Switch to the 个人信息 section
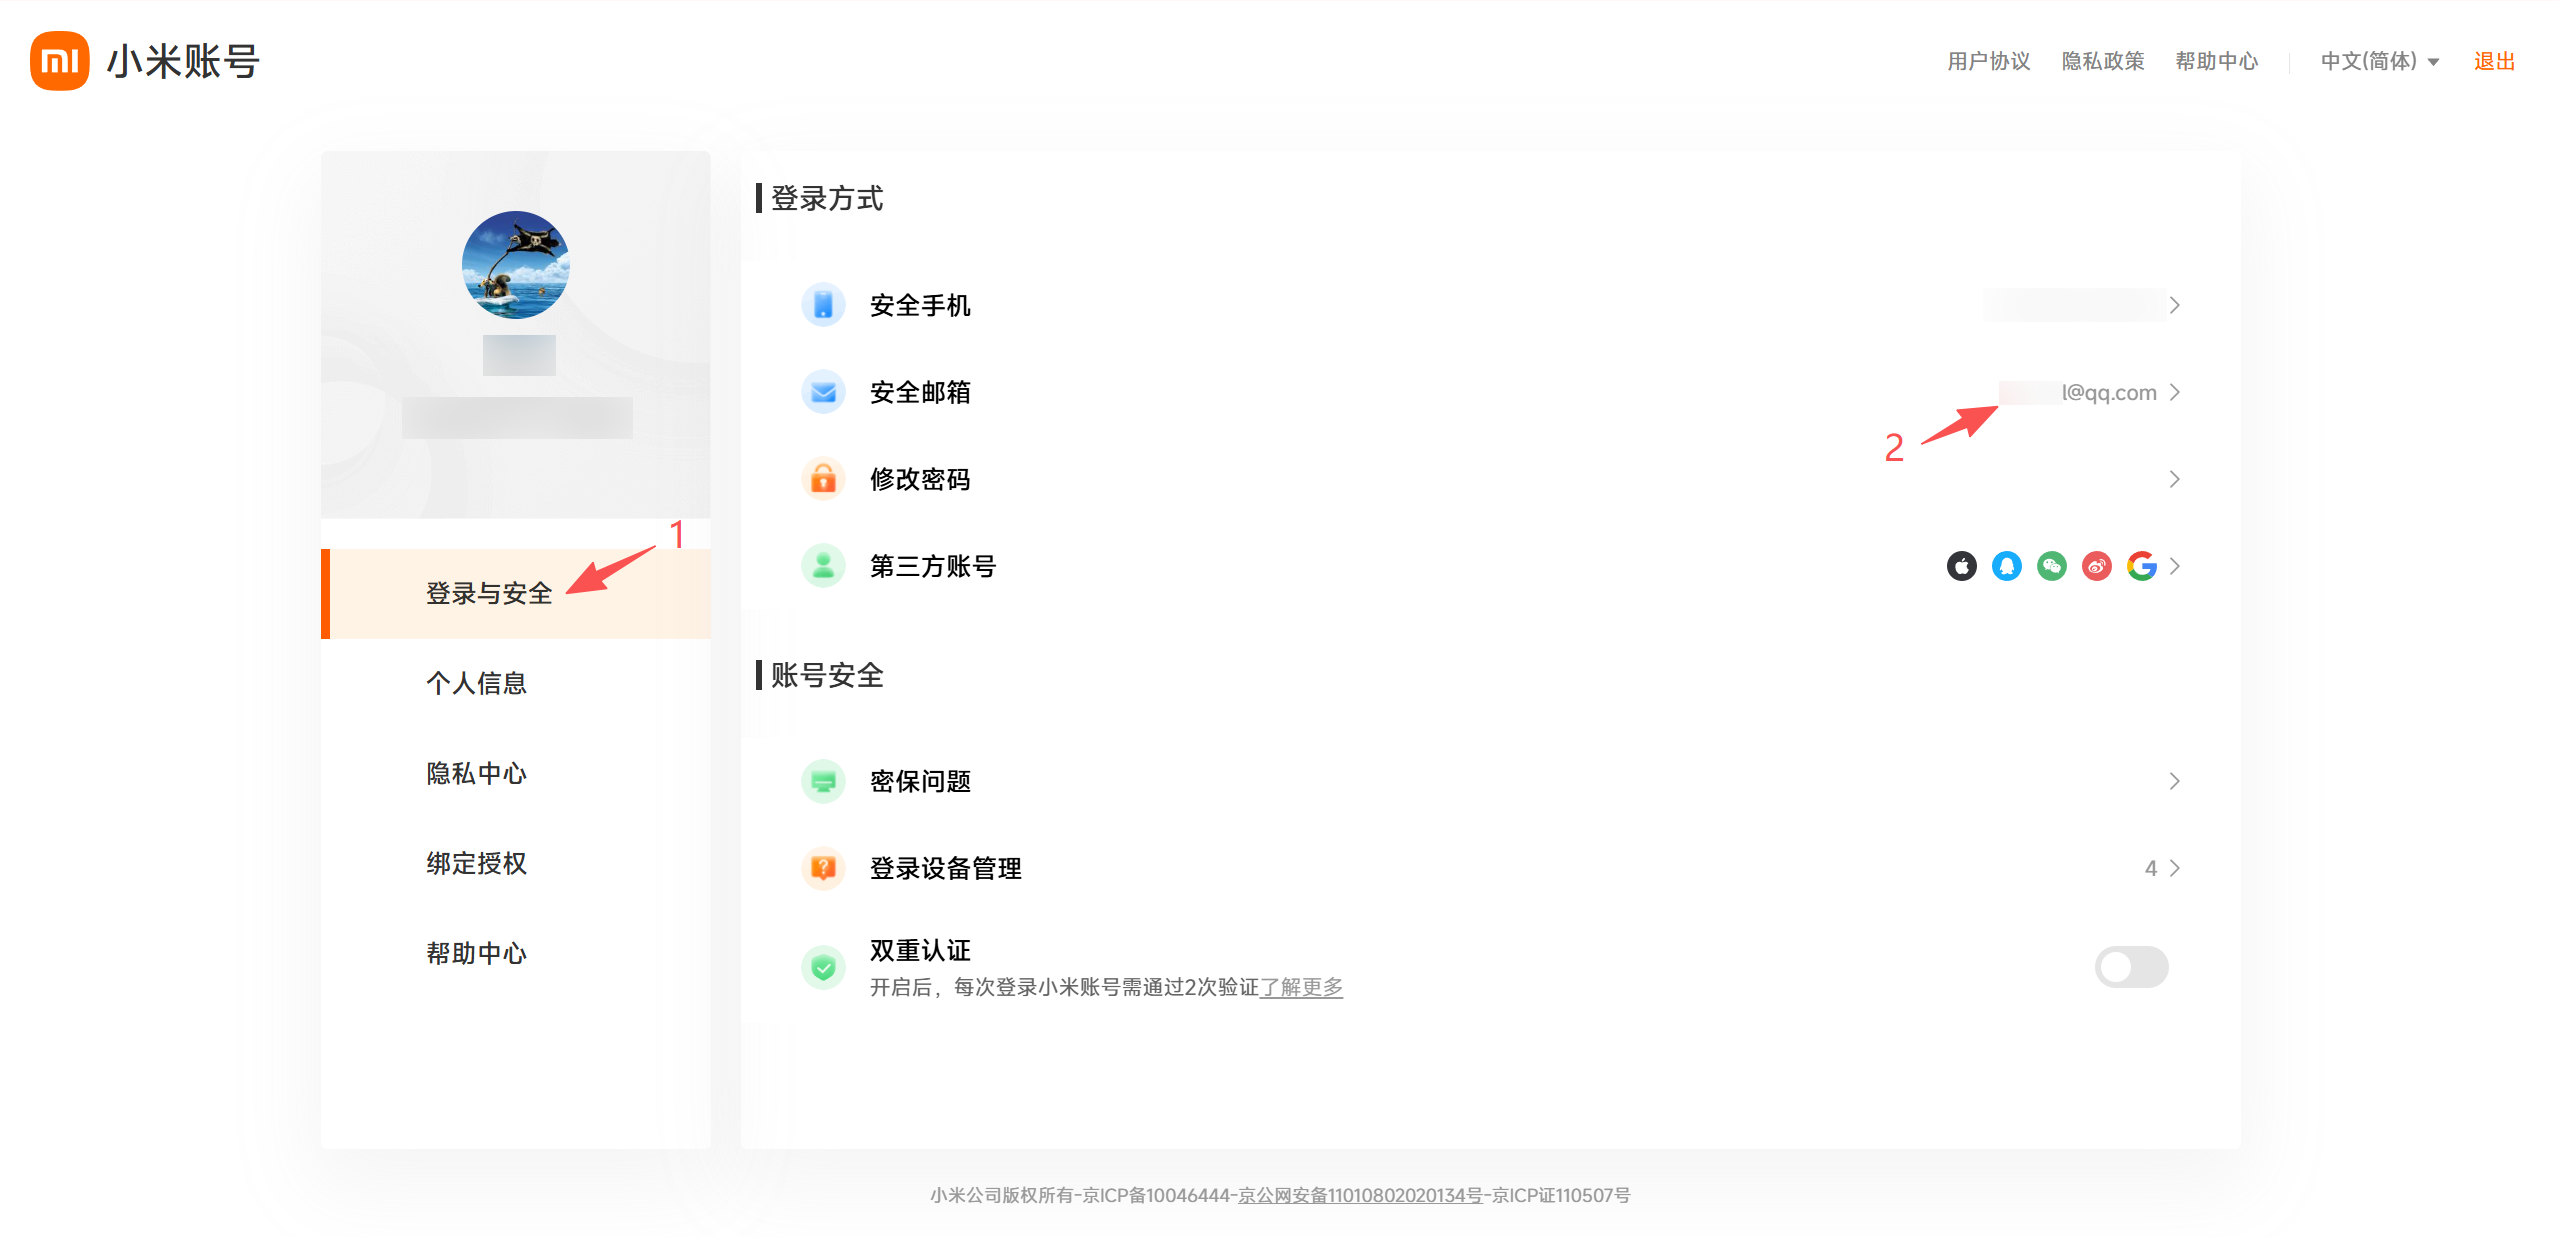Image resolution: width=2559 pixels, height=1238 pixels. (x=477, y=682)
